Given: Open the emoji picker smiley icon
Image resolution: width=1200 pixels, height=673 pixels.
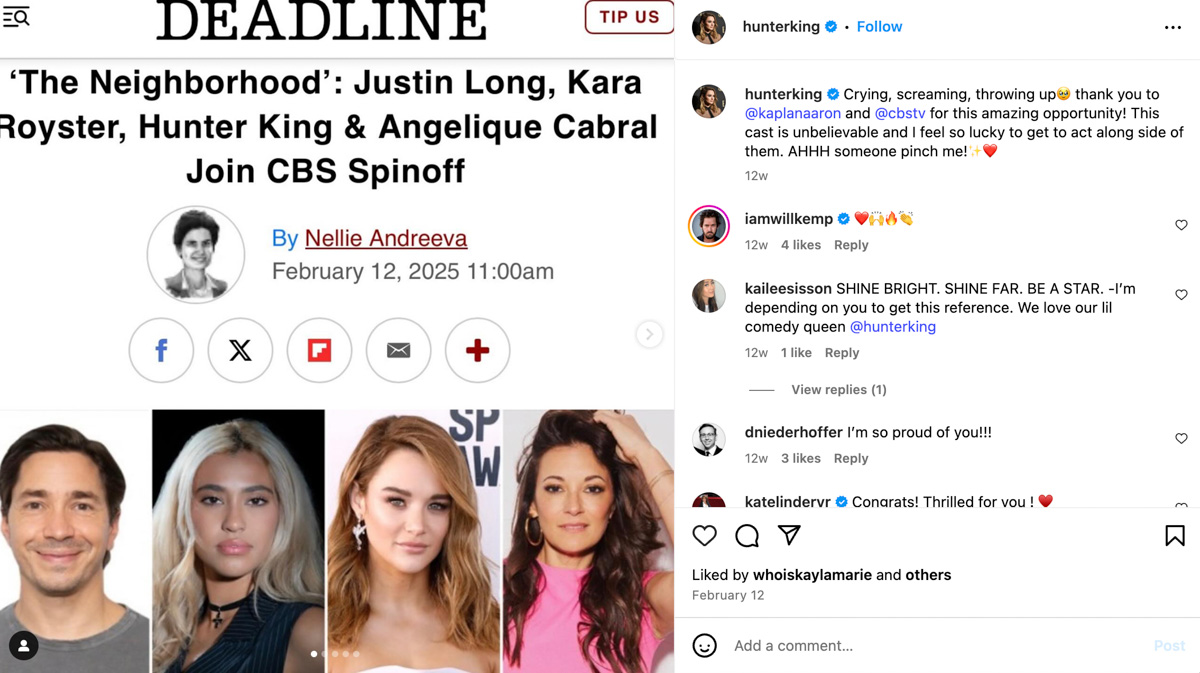Looking at the screenshot, I should (x=705, y=646).
